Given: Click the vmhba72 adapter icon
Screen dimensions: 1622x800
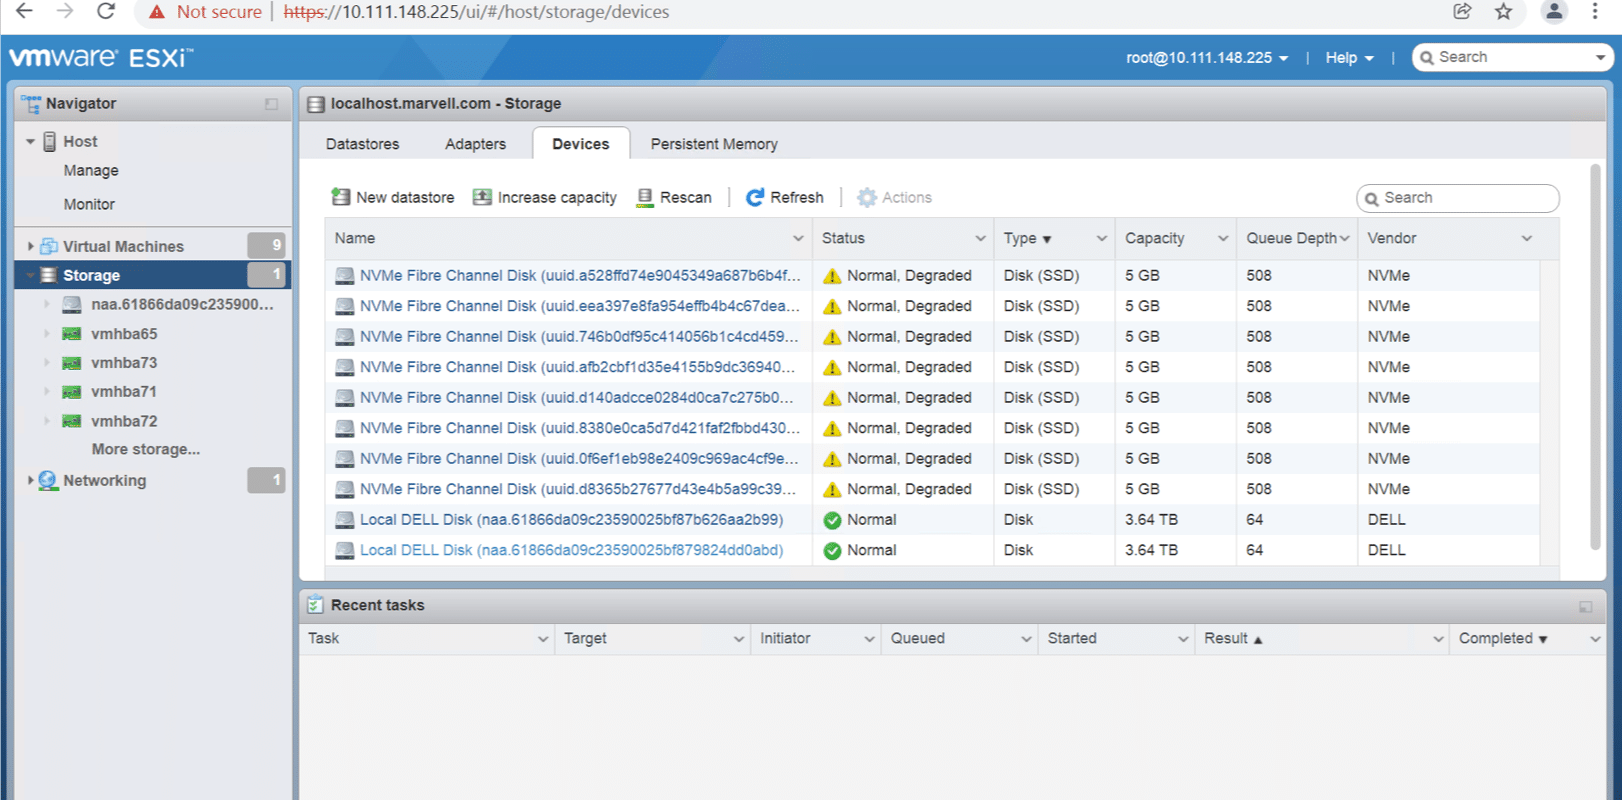Looking at the screenshot, I should [72, 421].
